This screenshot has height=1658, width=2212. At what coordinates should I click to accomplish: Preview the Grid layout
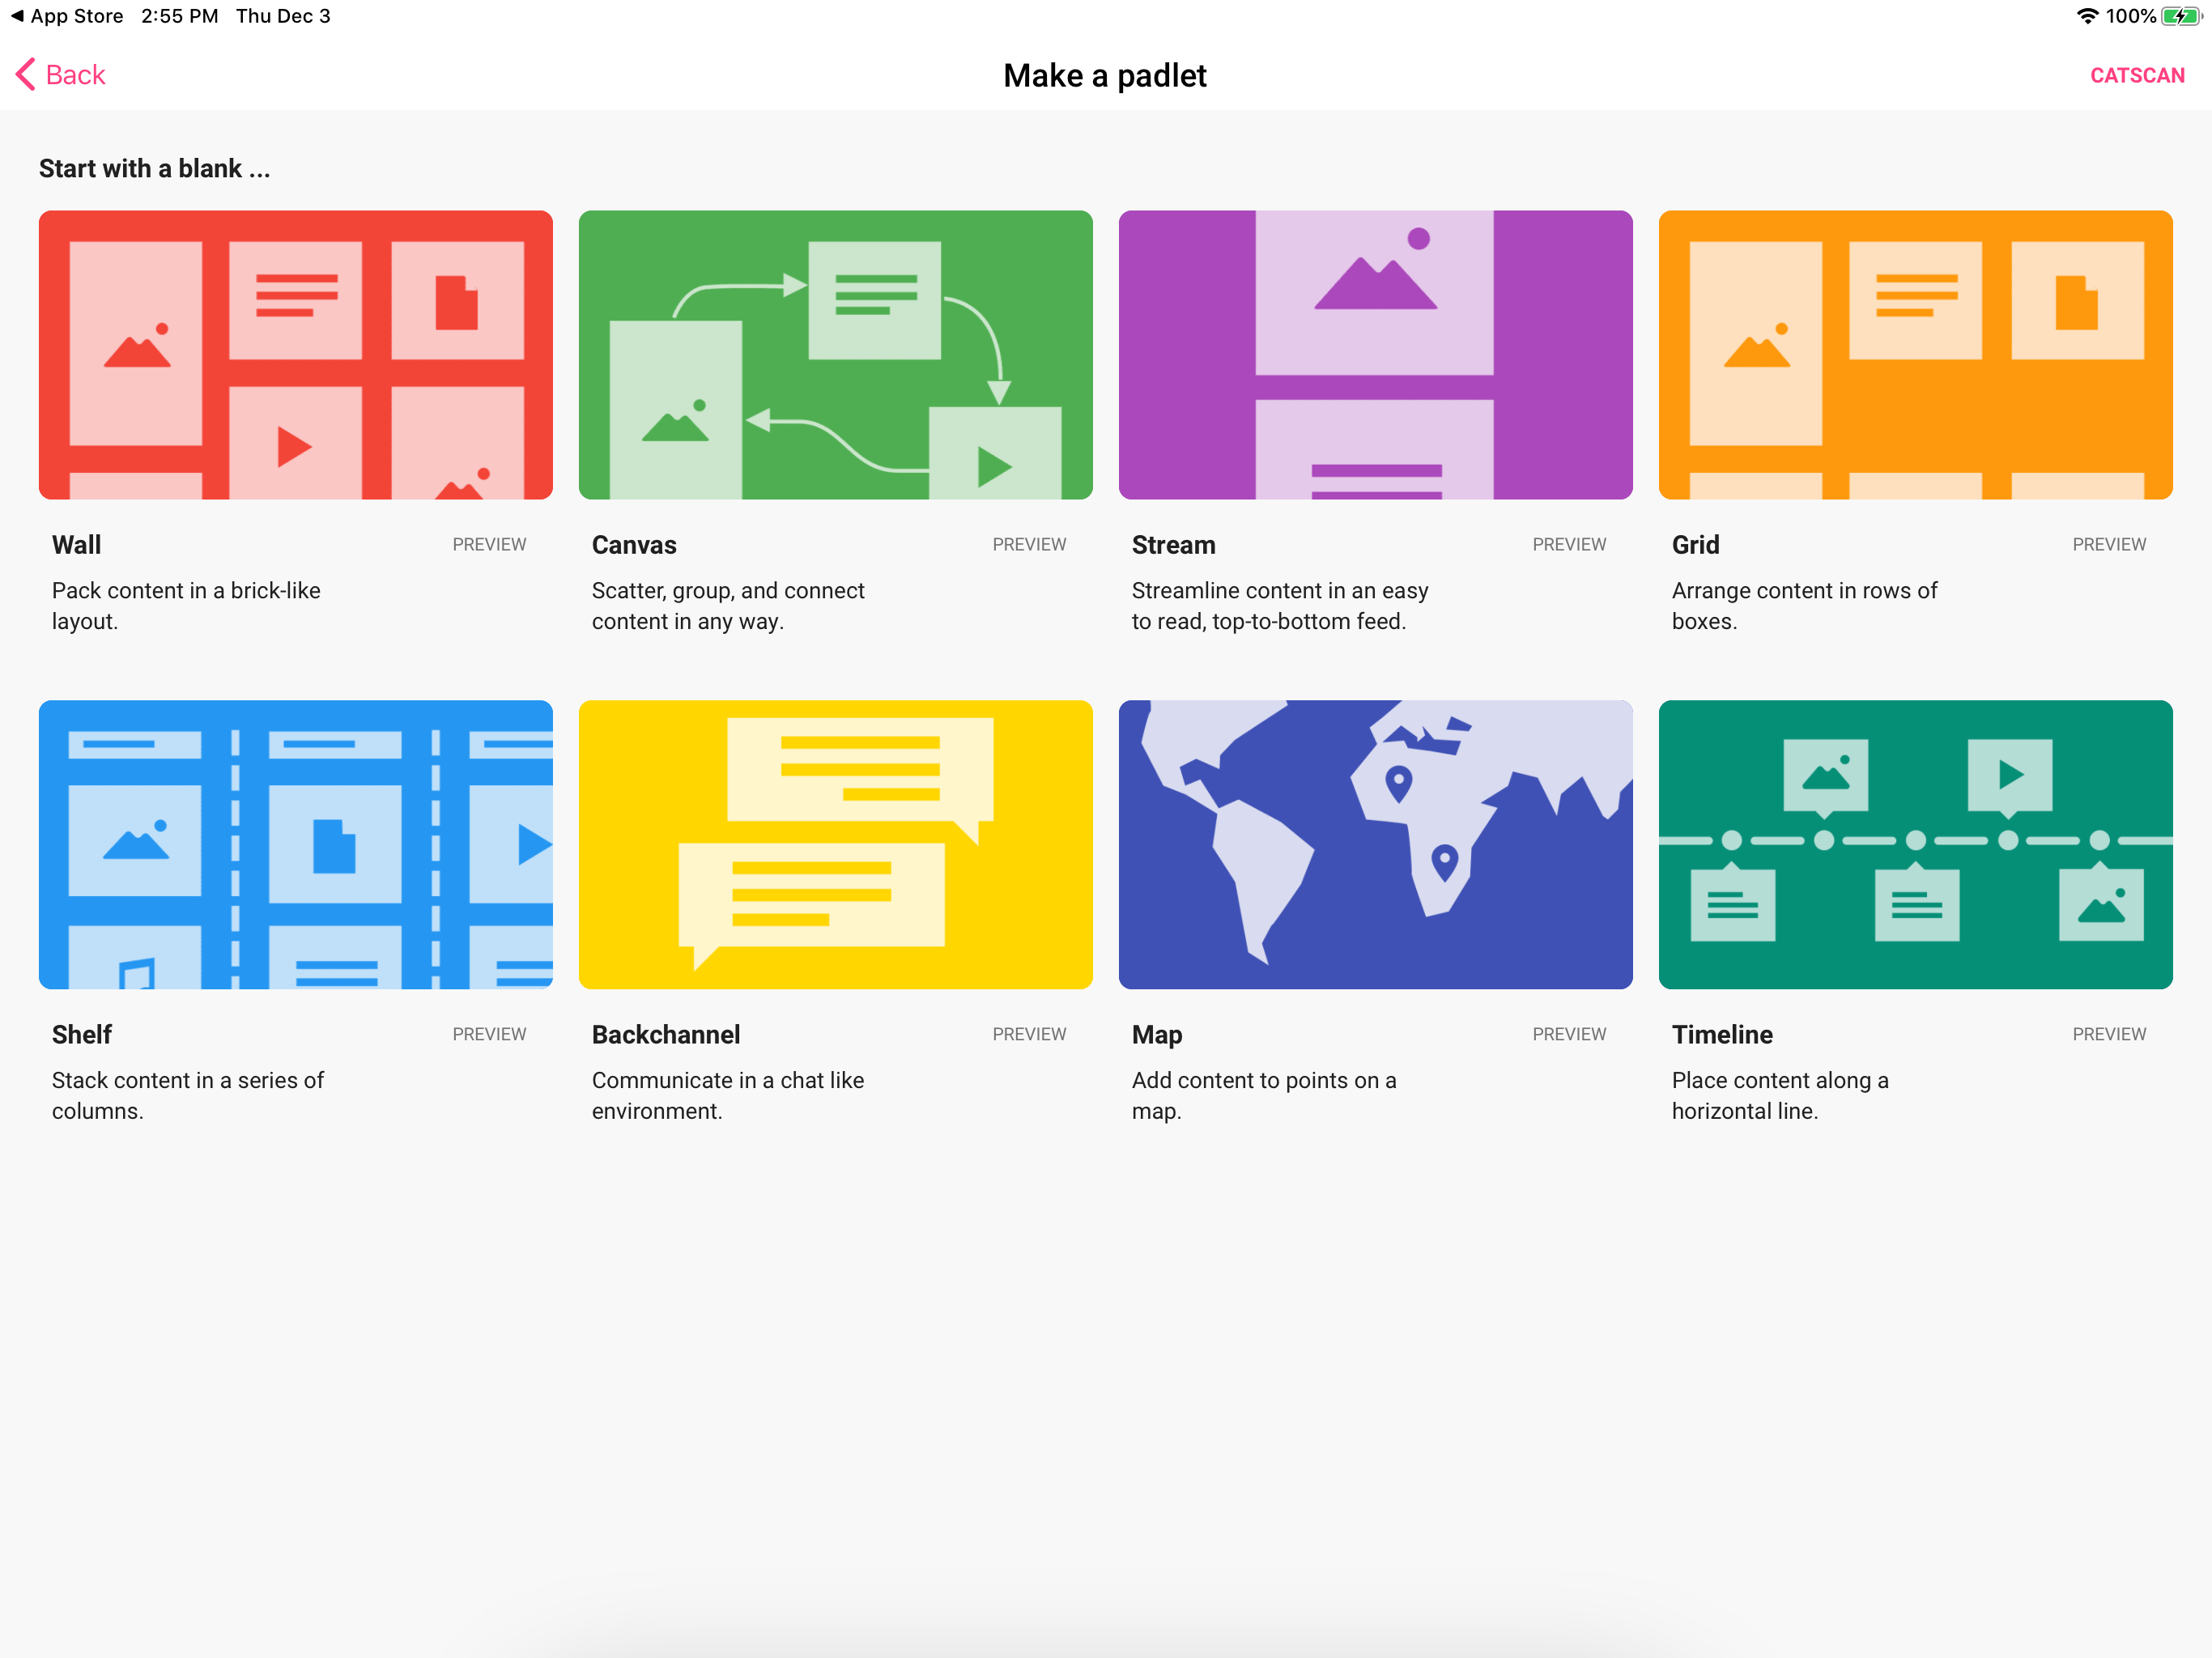(2109, 544)
